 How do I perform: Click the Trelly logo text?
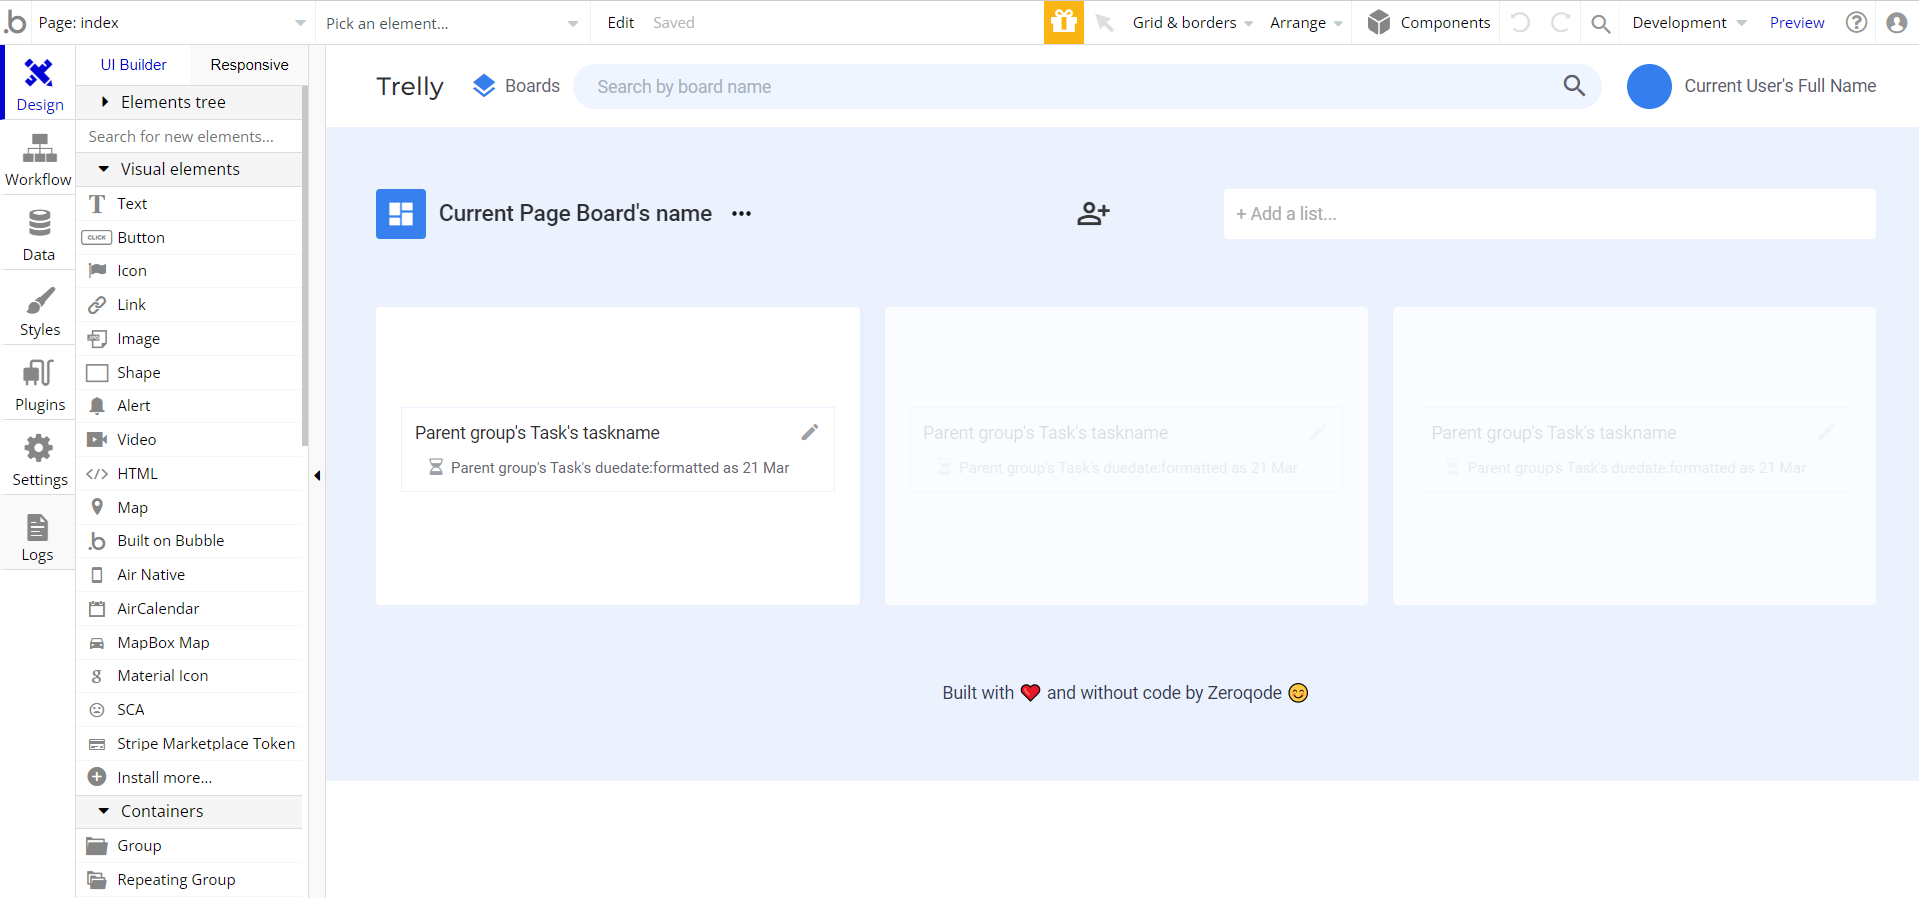(x=410, y=86)
